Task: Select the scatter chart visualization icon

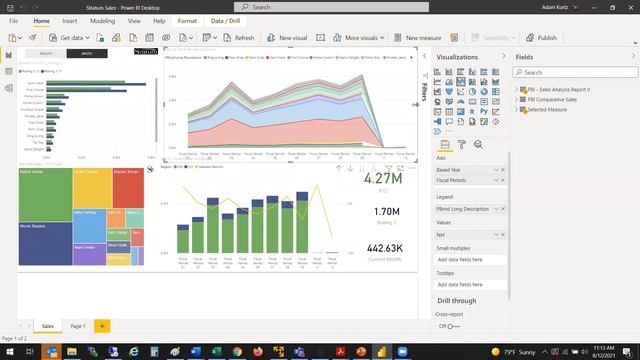Action: coord(461,92)
